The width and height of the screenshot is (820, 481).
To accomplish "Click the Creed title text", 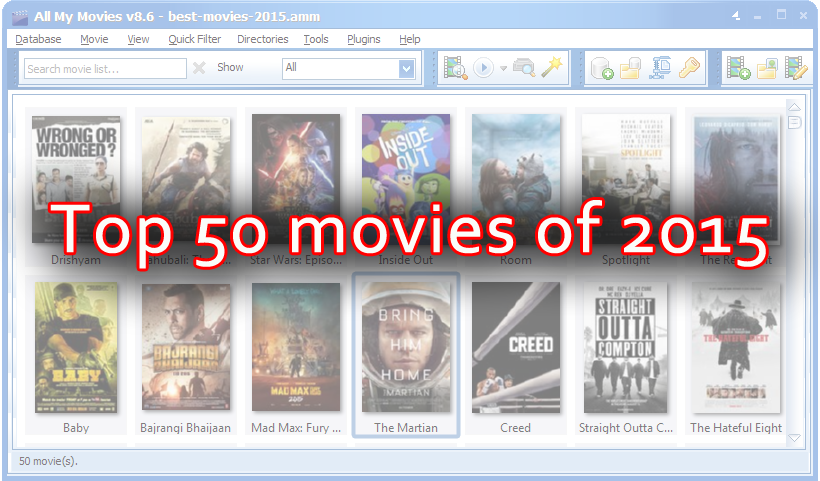I will click(x=516, y=428).
